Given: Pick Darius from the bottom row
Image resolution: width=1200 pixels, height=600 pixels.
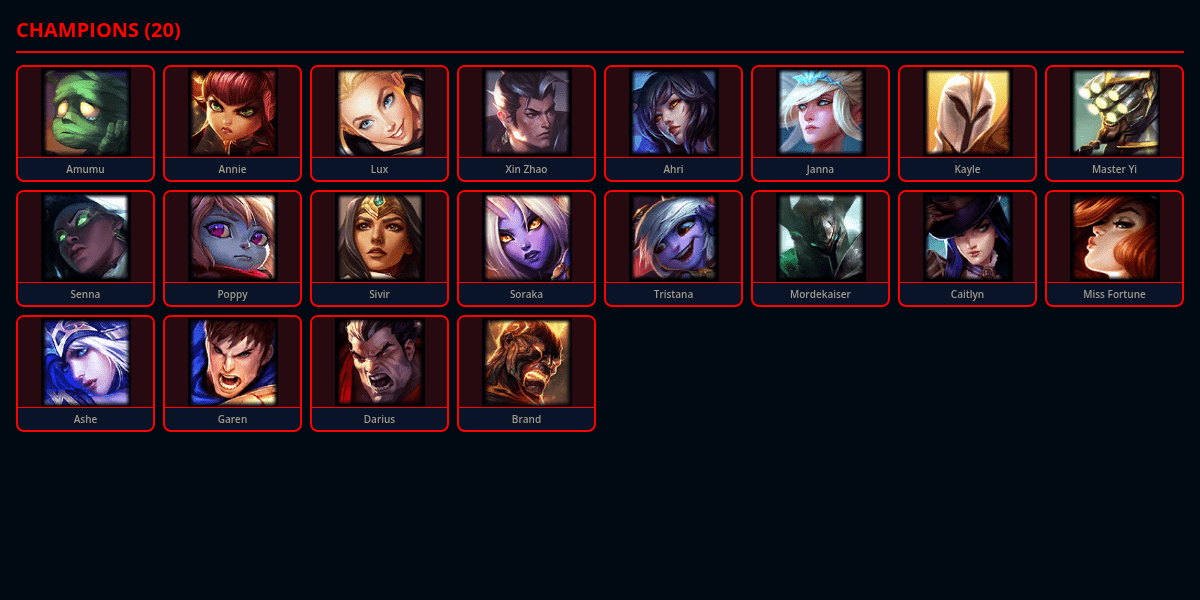Looking at the screenshot, I should [x=379, y=373].
